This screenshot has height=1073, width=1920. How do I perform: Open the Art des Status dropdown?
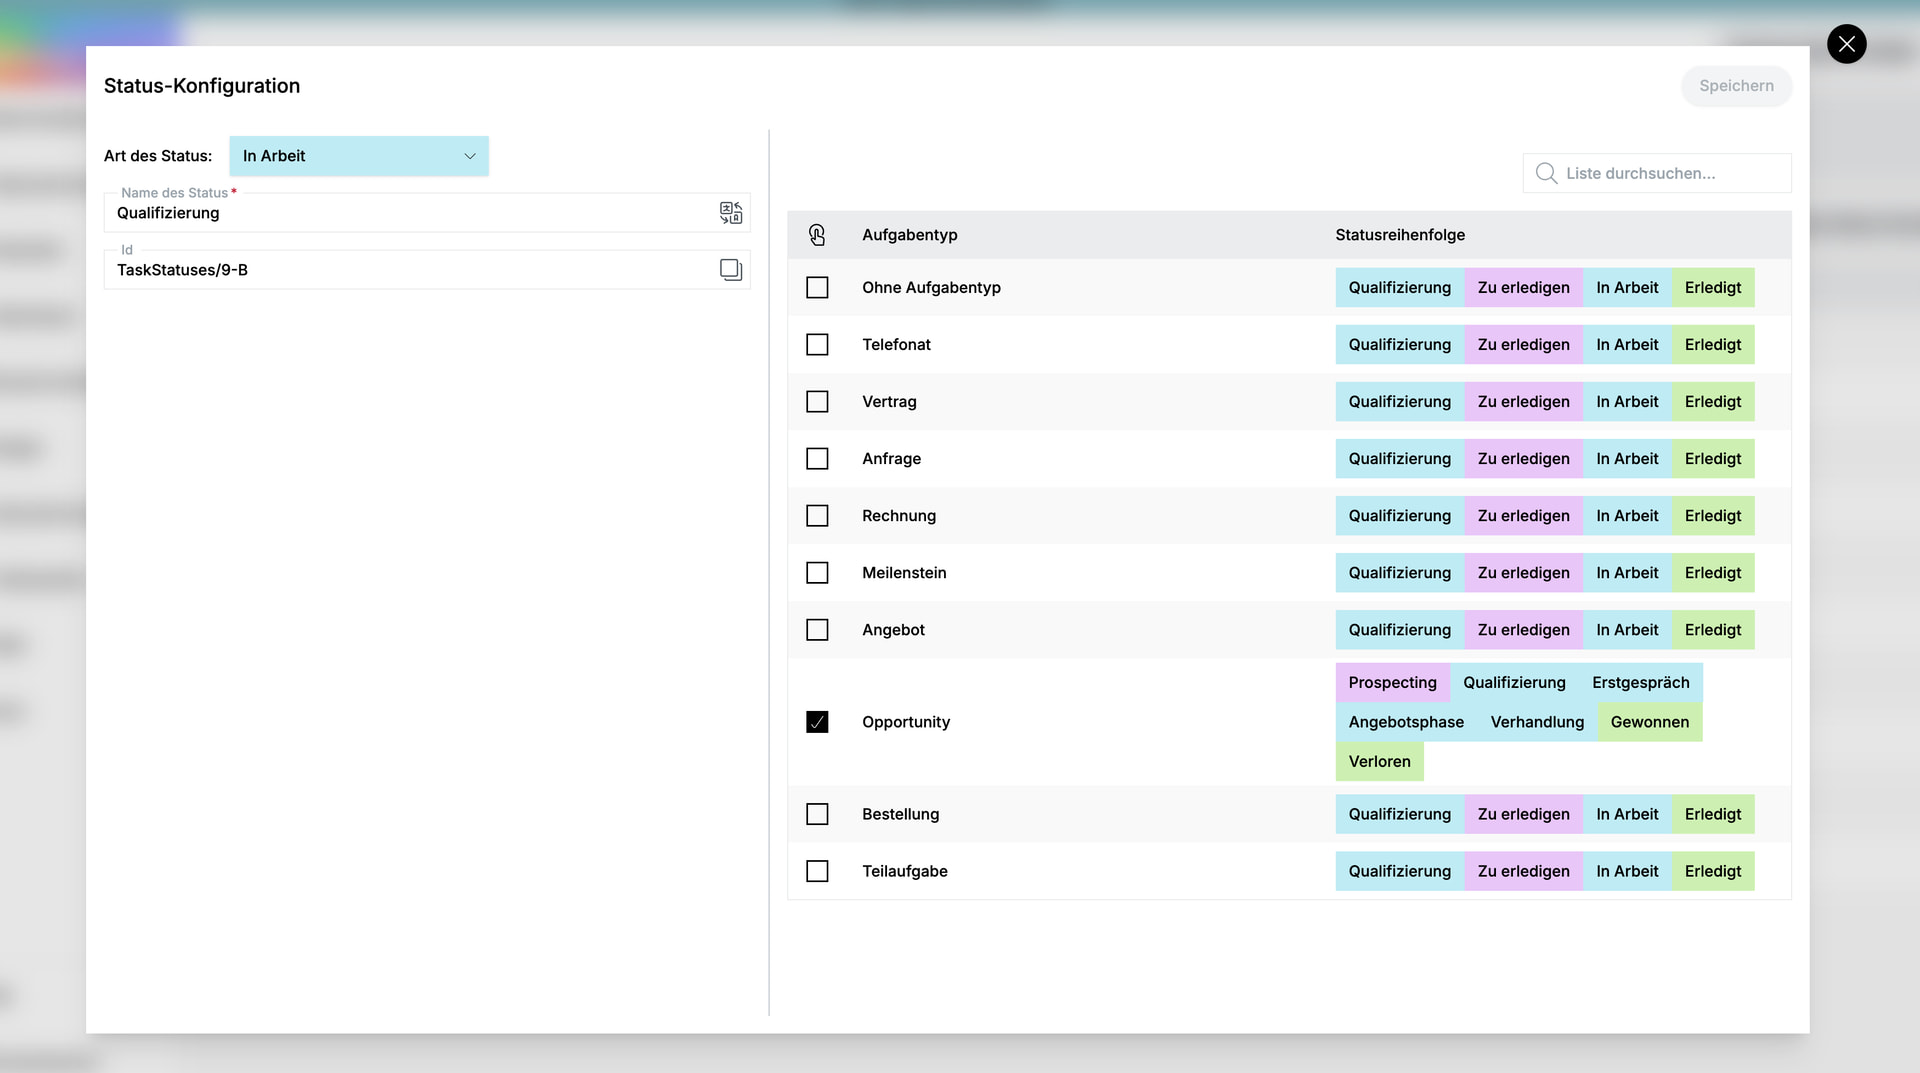359,156
